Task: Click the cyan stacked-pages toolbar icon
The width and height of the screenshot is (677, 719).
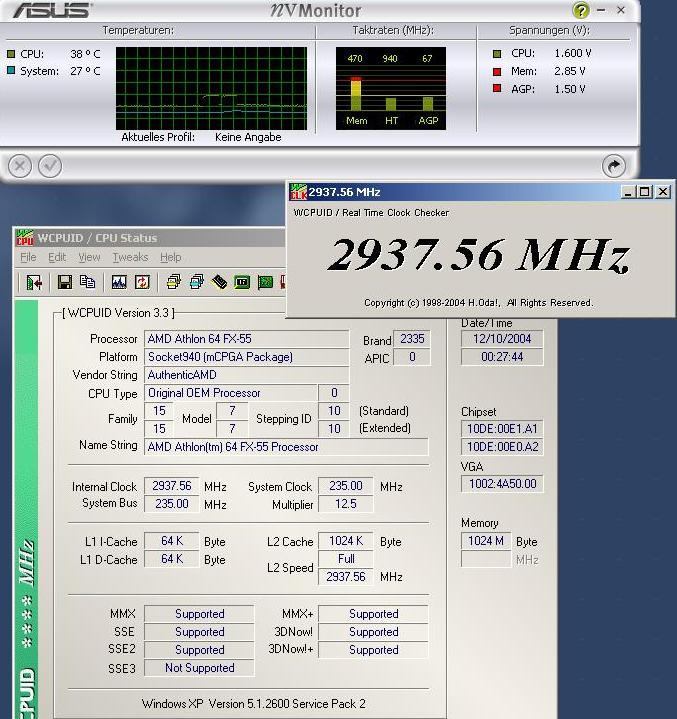Action: tap(197, 282)
